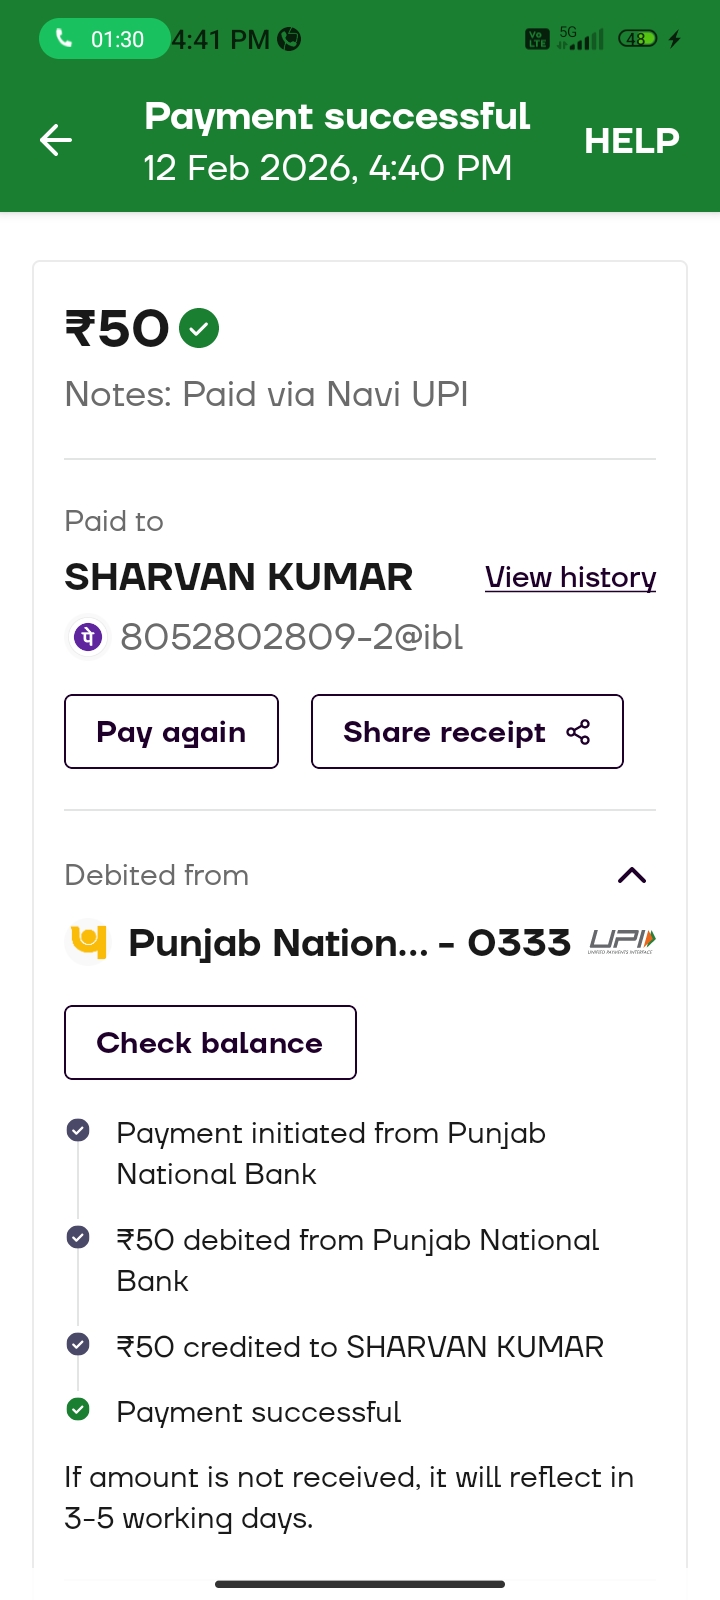
Task: Tap the ₹50 credited step checkmark
Action: [78, 1344]
